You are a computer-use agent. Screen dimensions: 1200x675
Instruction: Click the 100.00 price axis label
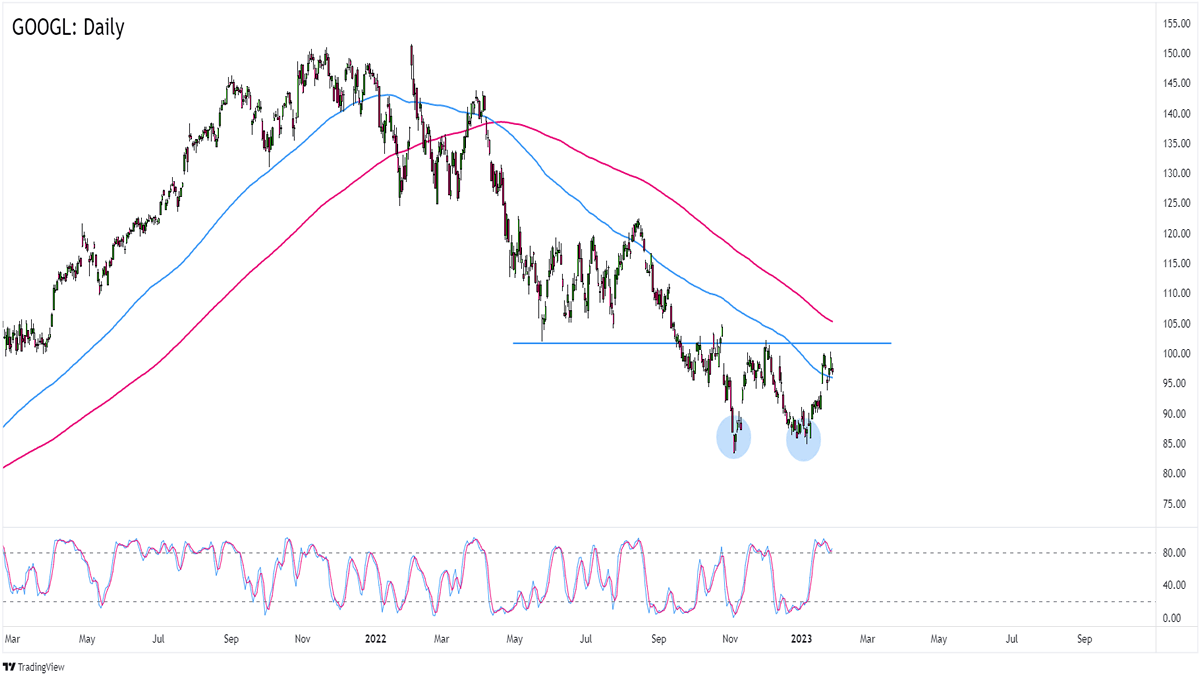pos(1175,353)
